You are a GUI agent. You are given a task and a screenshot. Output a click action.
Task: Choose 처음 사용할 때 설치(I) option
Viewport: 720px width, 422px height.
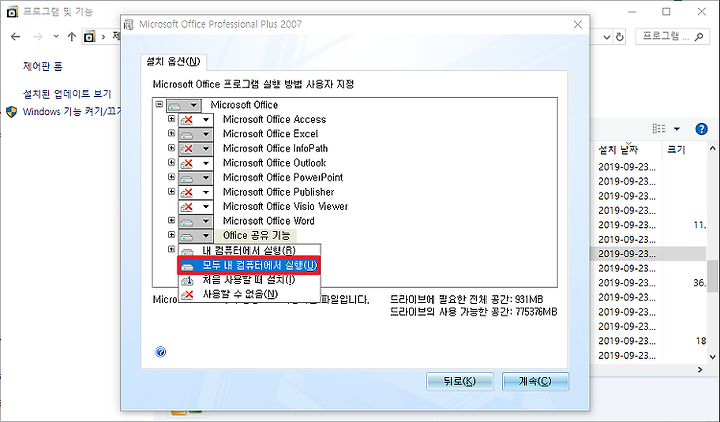249,280
